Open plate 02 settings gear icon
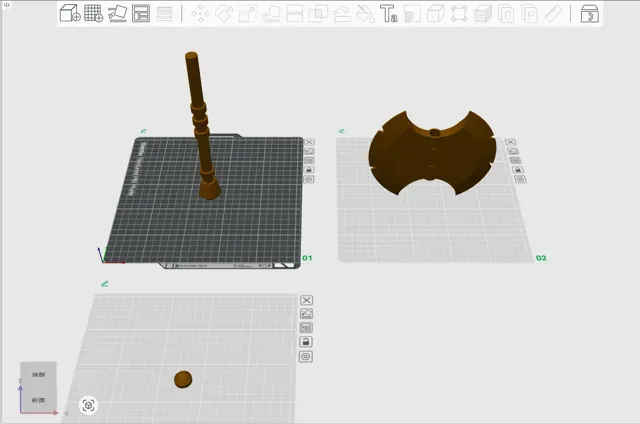640x424 pixels. [x=520, y=180]
